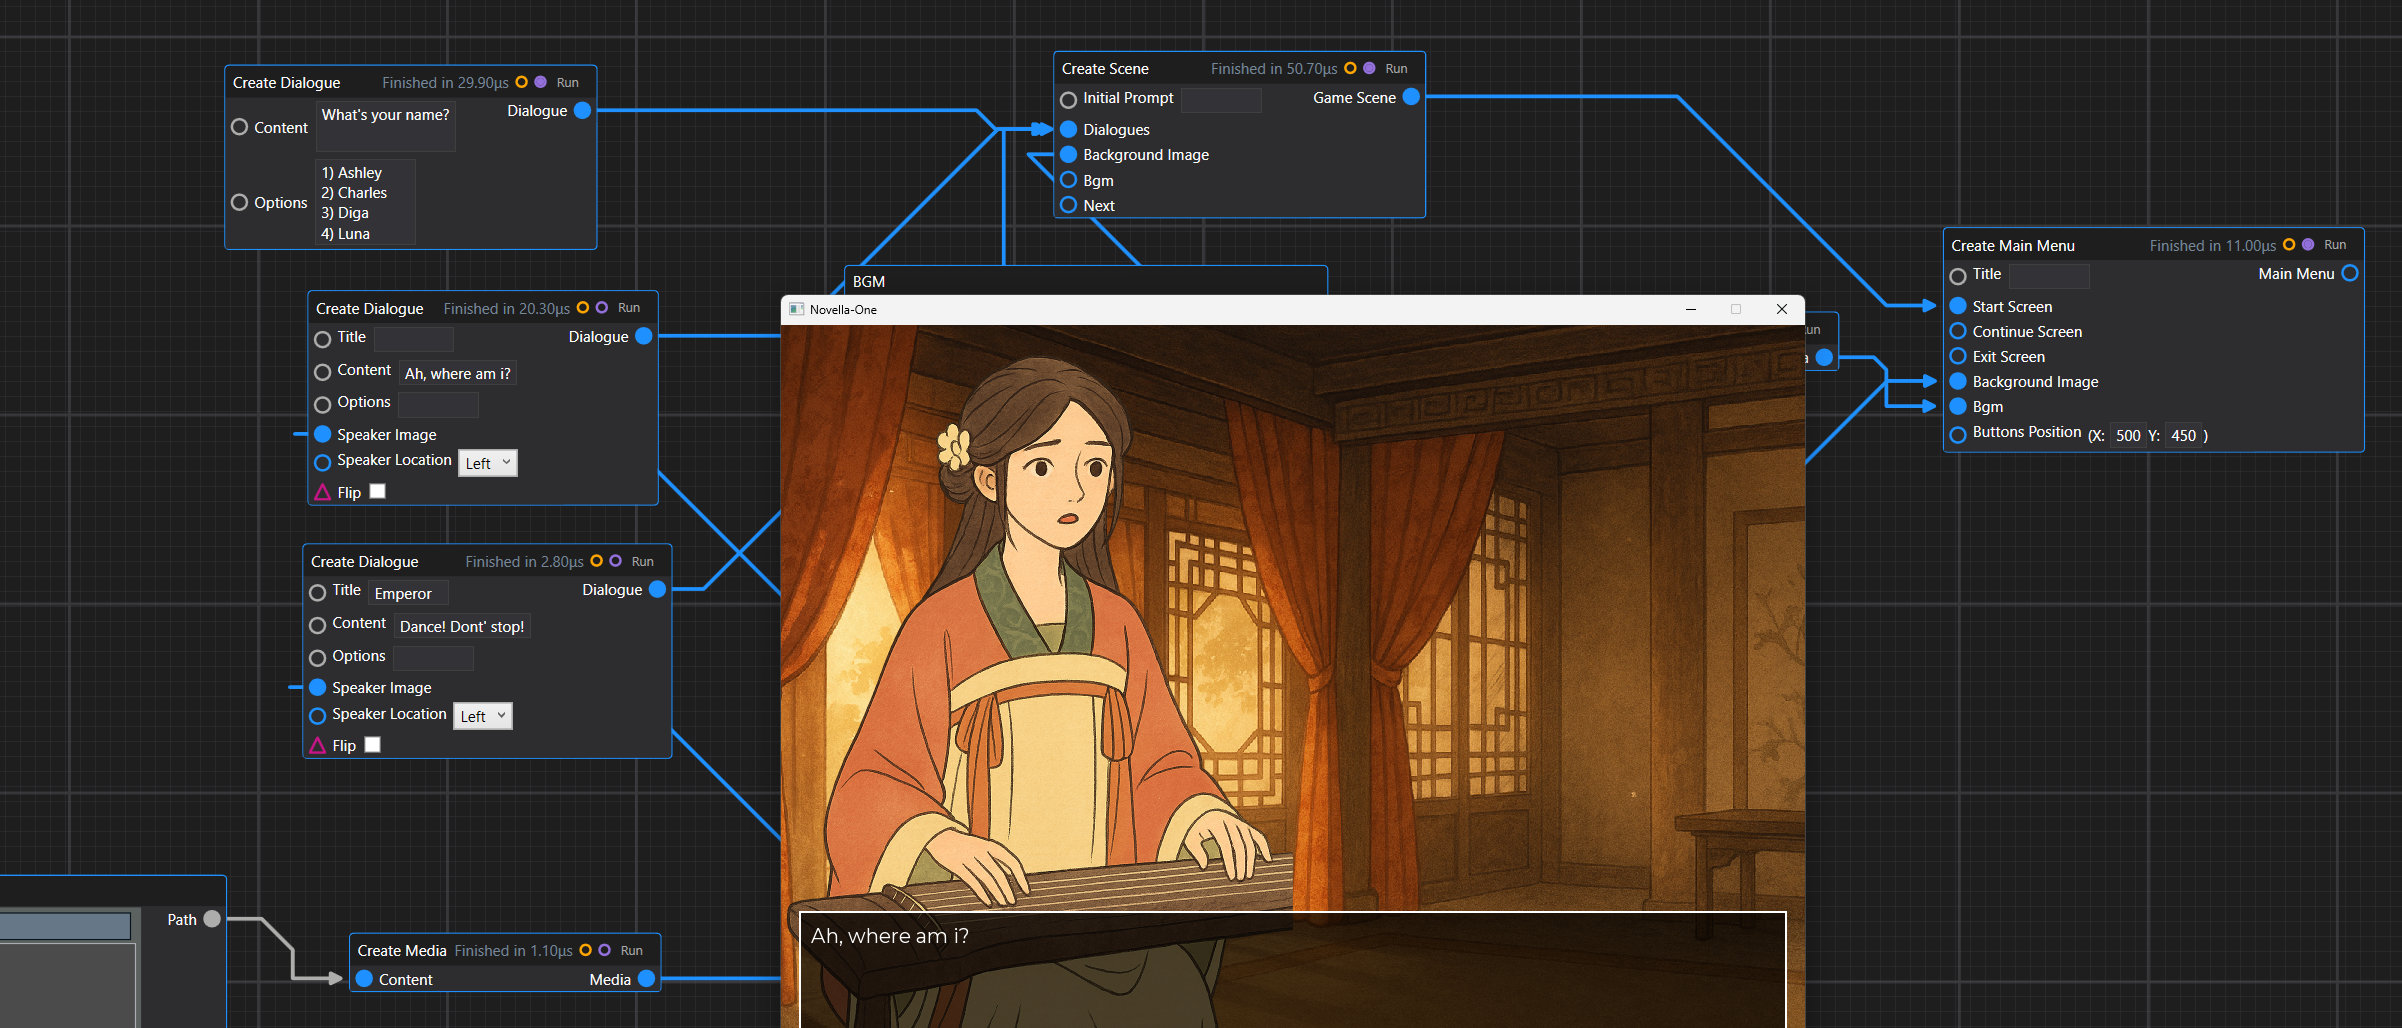Click the BGM node header
The width and height of the screenshot is (2402, 1028).
(1086, 281)
